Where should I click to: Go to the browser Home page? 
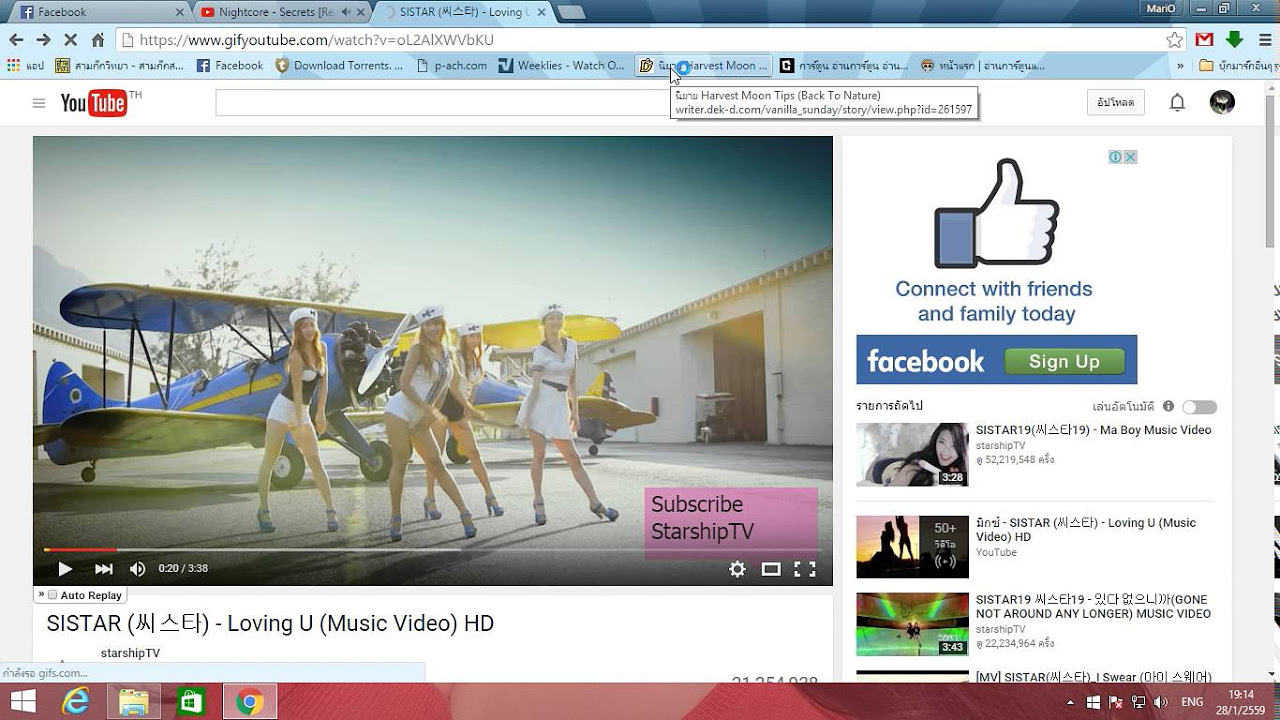(x=98, y=40)
